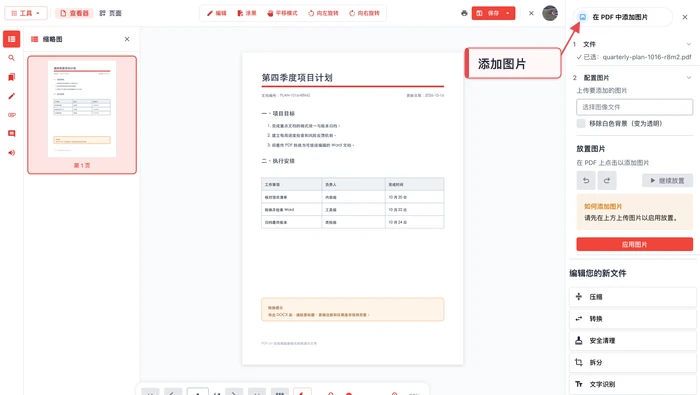
Task: Click the undo placement arrow button
Action: (586, 180)
